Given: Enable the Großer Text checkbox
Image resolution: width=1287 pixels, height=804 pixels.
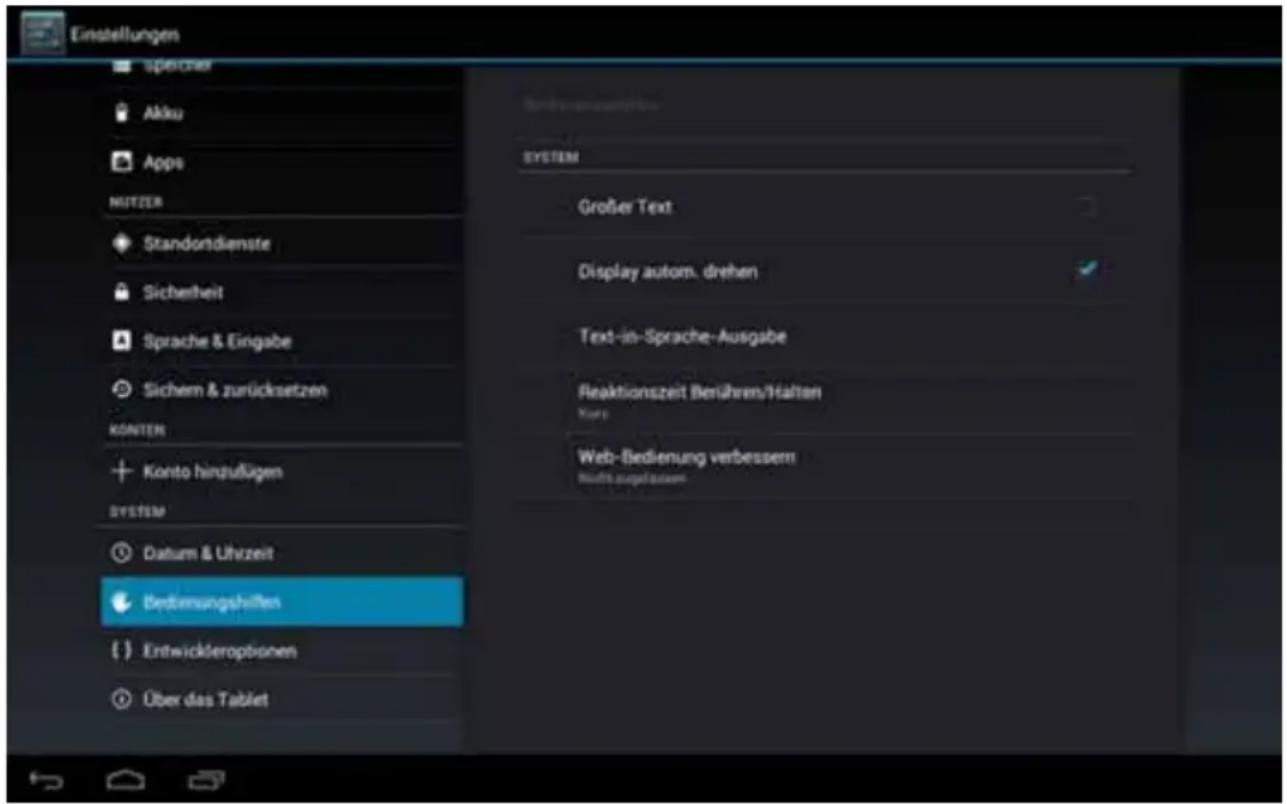Looking at the screenshot, I should (1087, 207).
